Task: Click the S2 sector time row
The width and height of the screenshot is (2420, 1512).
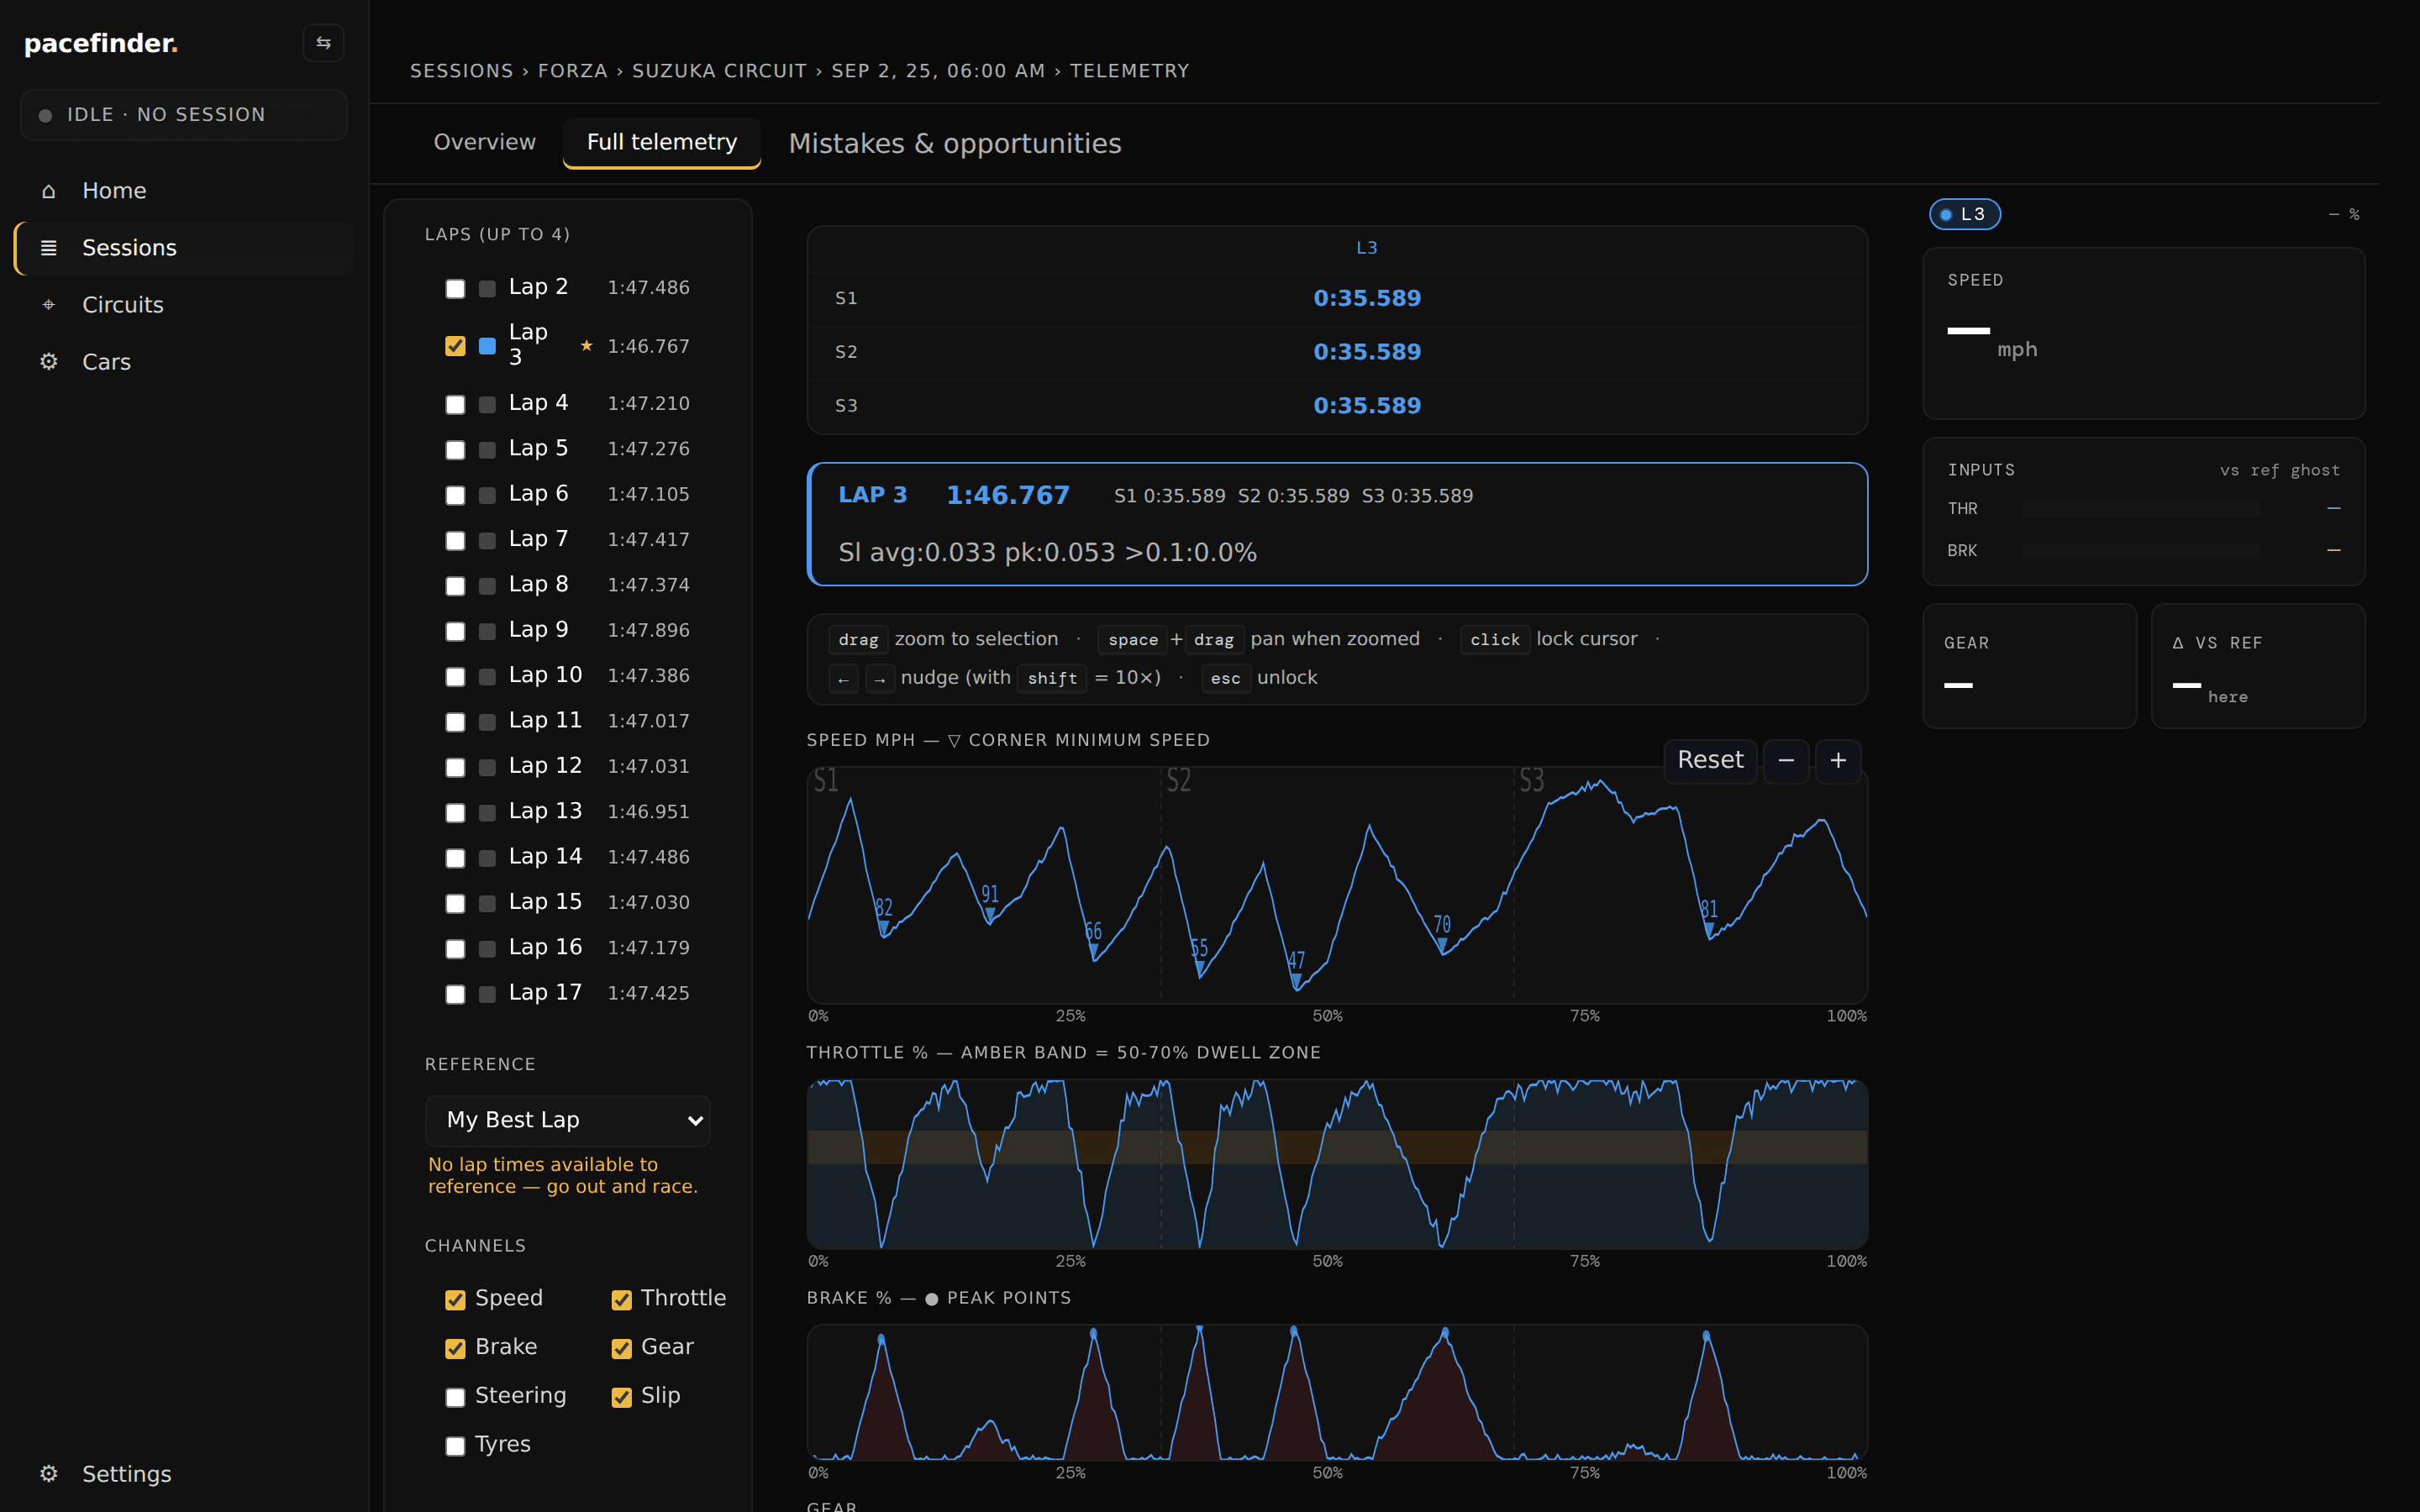Action: tap(1338, 352)
